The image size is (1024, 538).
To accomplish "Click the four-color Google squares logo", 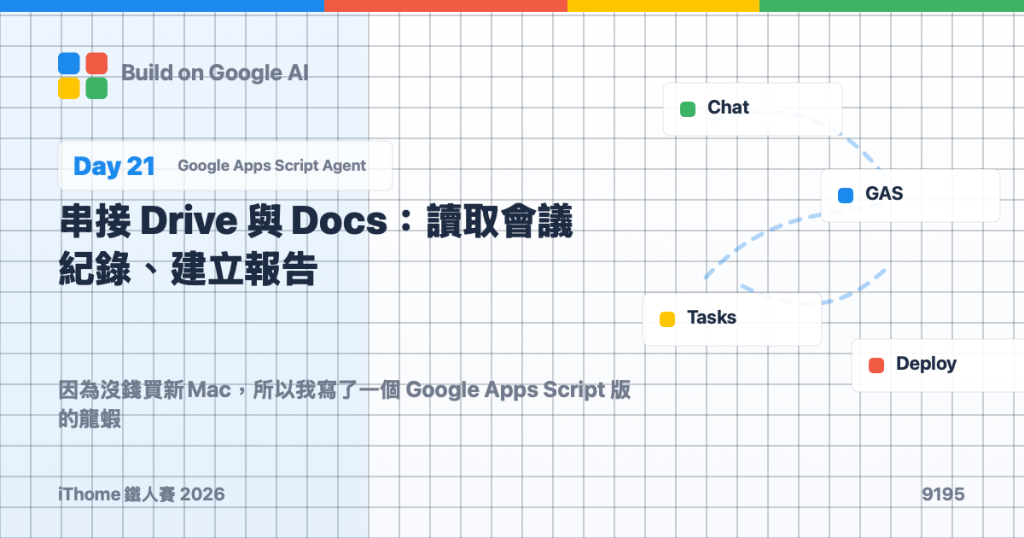I will pyautogui.click(x=83, y=76).
